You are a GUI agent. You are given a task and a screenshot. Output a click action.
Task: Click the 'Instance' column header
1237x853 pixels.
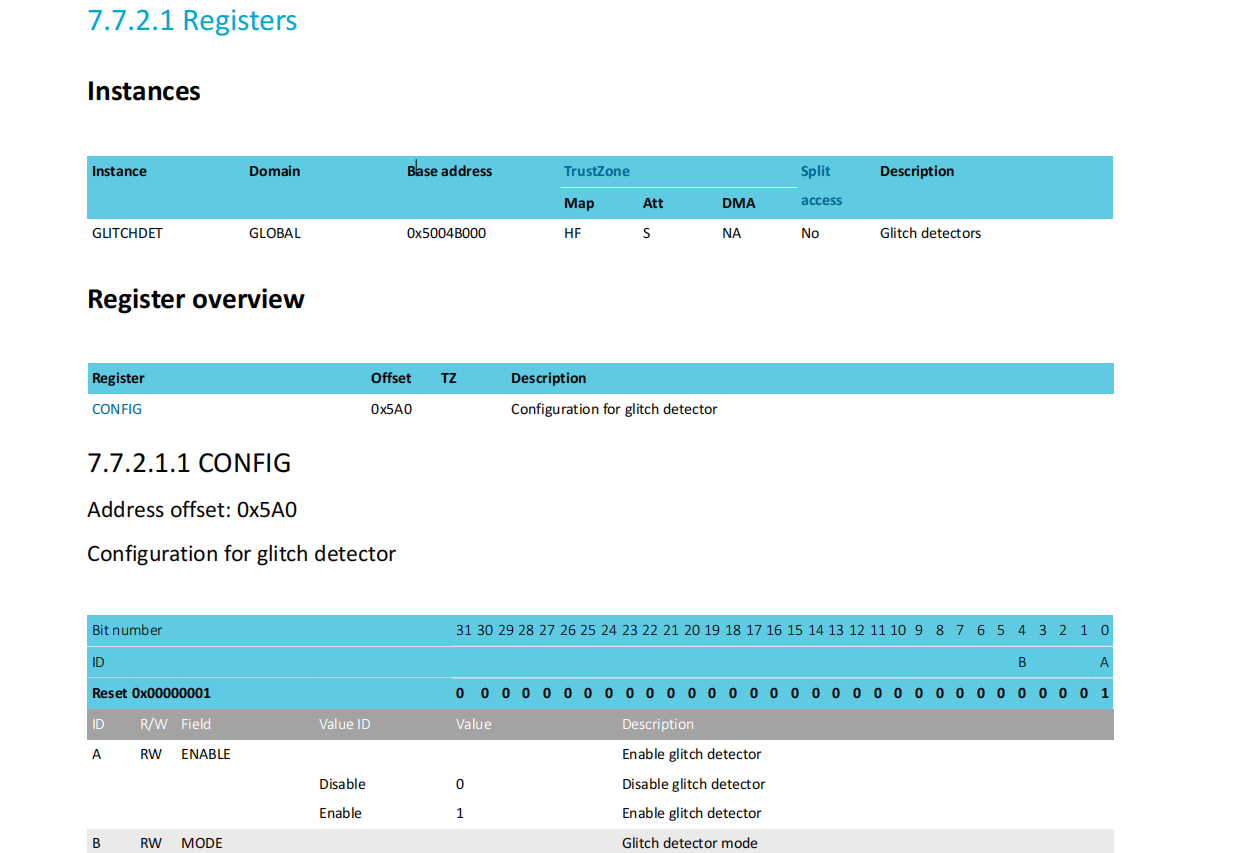pos(119,171)
